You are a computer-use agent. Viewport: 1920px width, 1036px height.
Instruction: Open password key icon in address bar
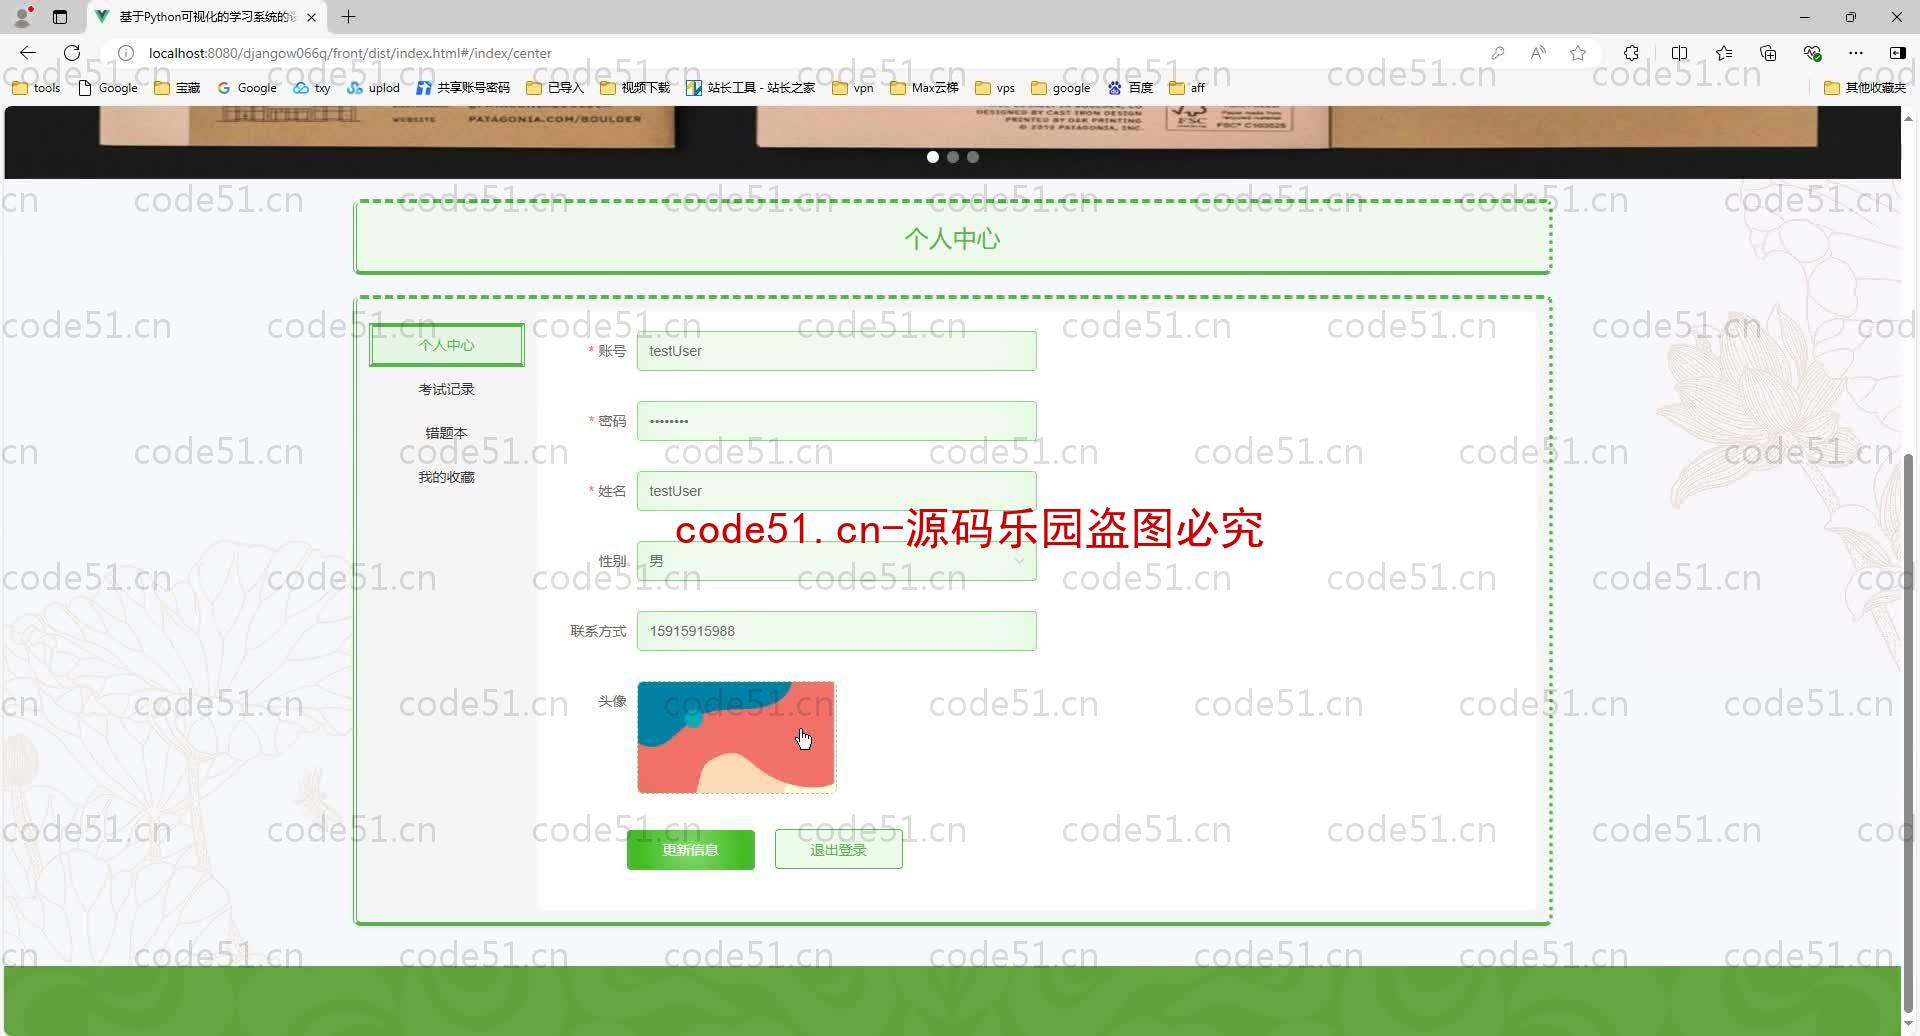coord(1497,53)
